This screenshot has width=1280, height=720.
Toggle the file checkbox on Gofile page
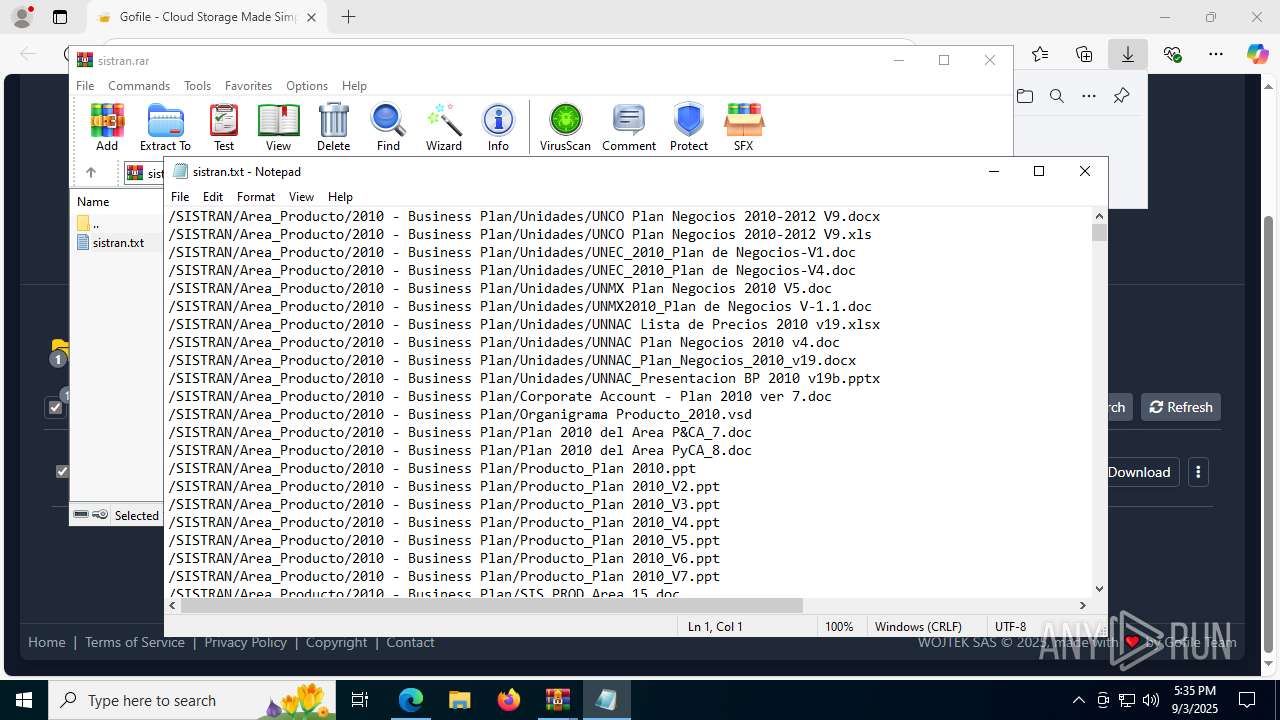click(x=62, y=471)
